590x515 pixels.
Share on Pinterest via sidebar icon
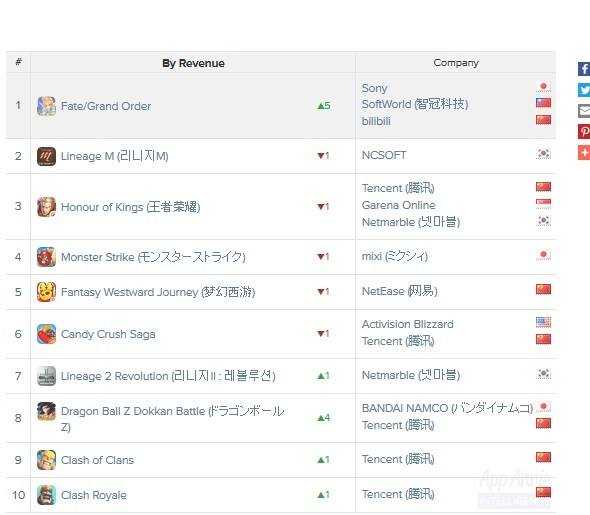(x=584, y=132)
